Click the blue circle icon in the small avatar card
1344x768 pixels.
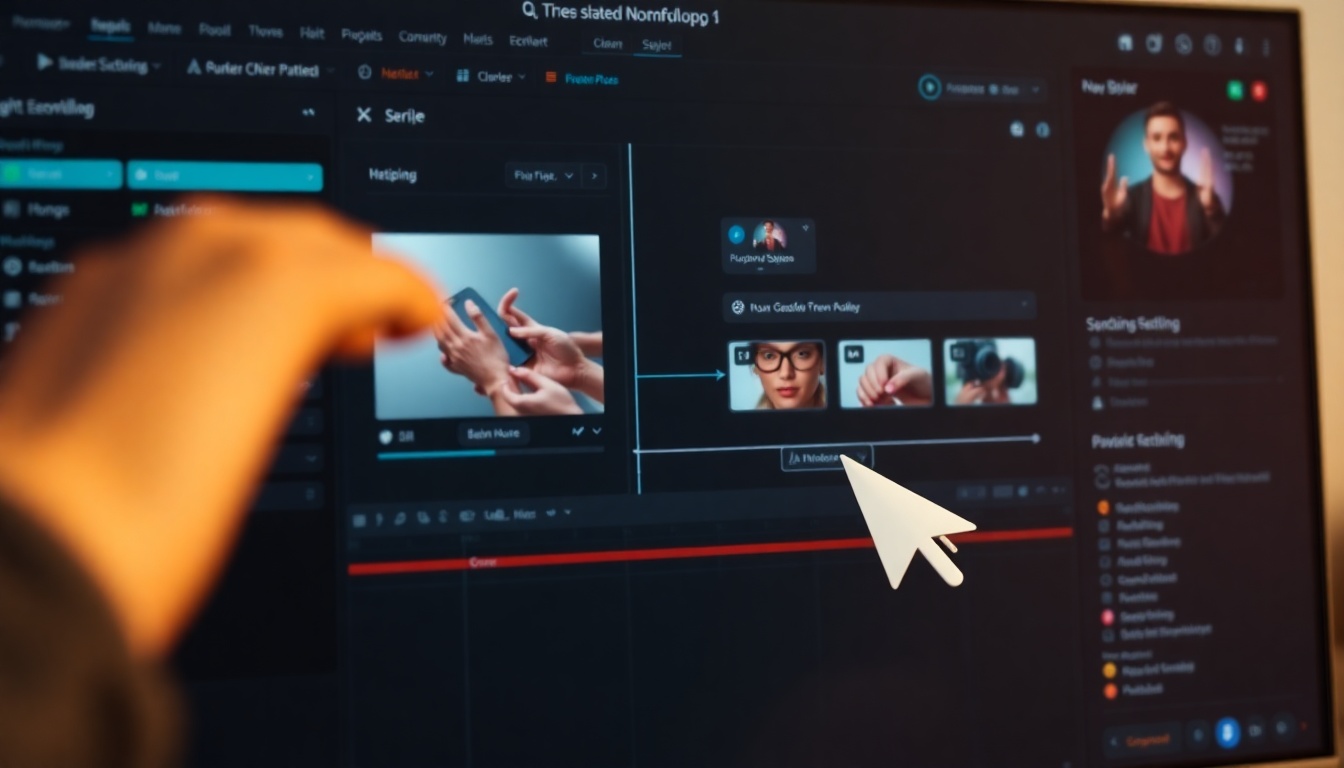[x=737, y=235]
